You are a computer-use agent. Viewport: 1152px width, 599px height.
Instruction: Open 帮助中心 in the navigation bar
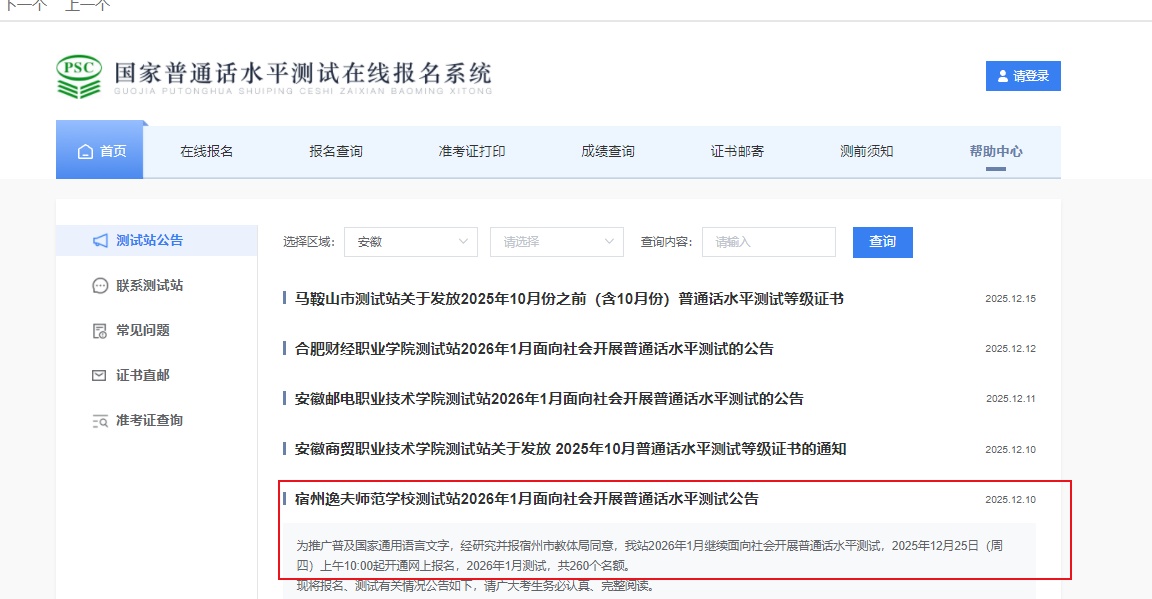click(x=995, y=152)
